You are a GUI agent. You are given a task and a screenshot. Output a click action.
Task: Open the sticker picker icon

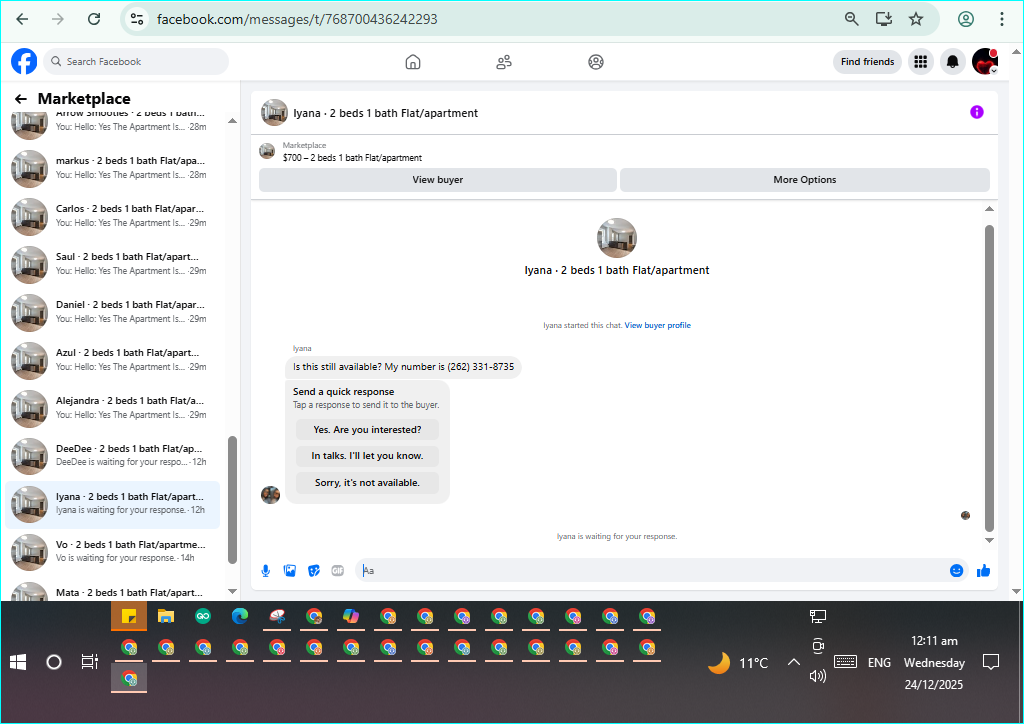[x=314, y=571]
